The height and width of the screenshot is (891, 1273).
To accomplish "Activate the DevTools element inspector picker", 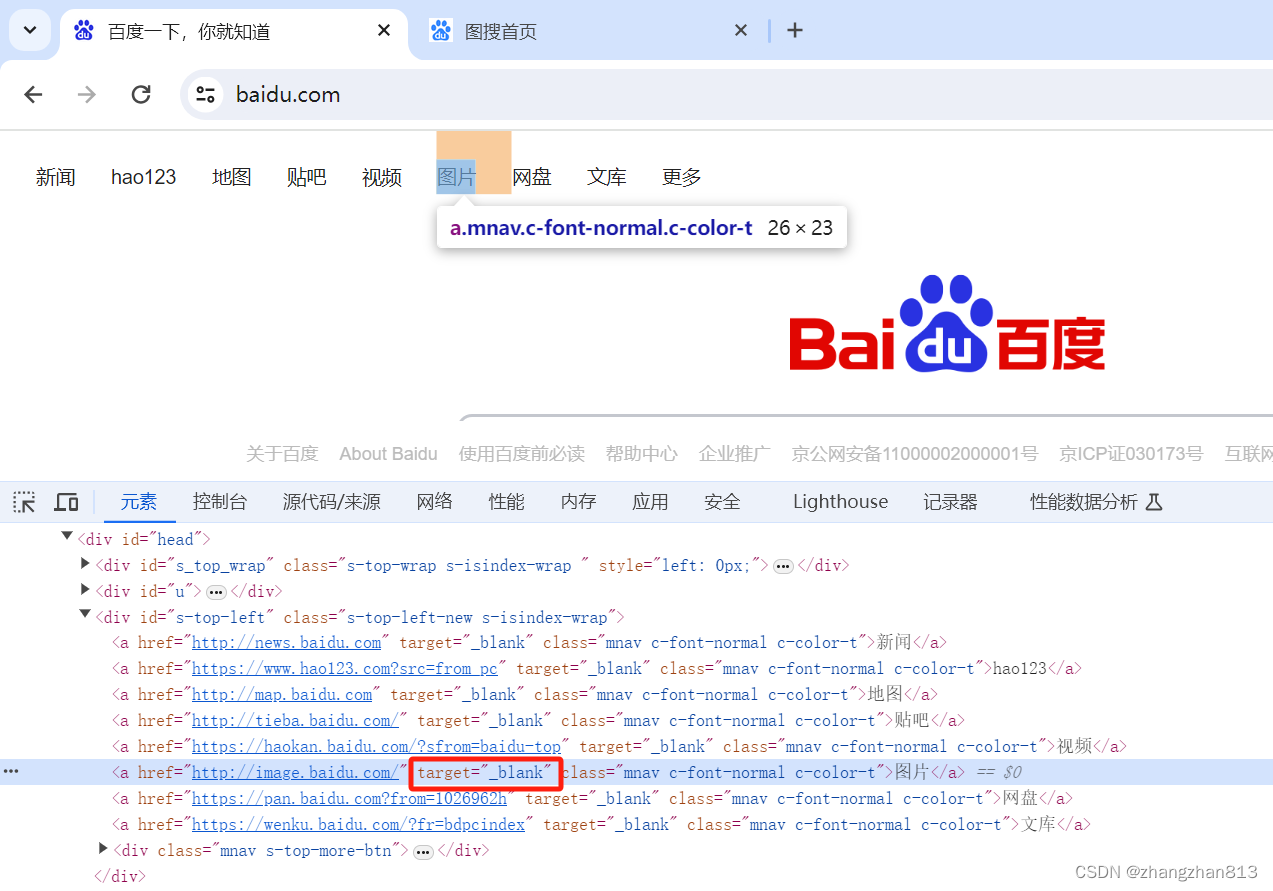I will [24, 502].
